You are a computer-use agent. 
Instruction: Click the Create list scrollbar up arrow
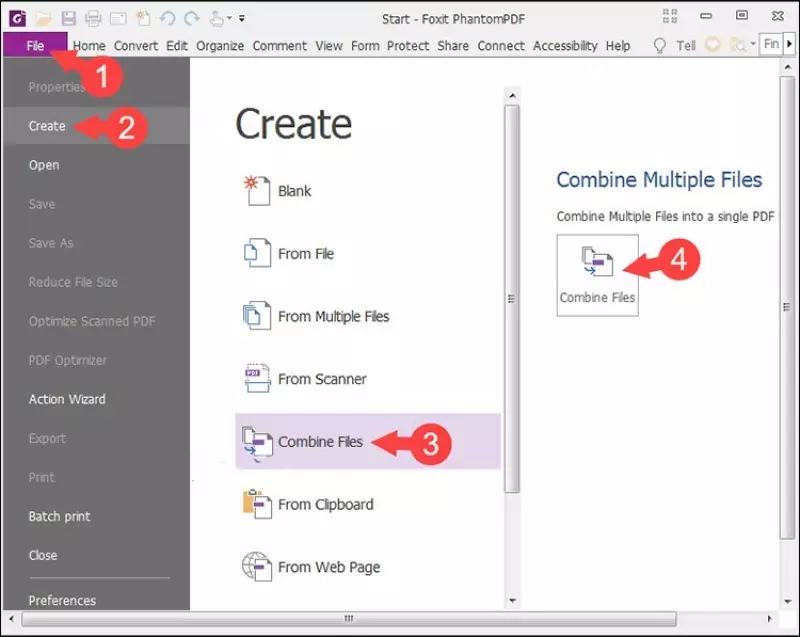[512, 95]
